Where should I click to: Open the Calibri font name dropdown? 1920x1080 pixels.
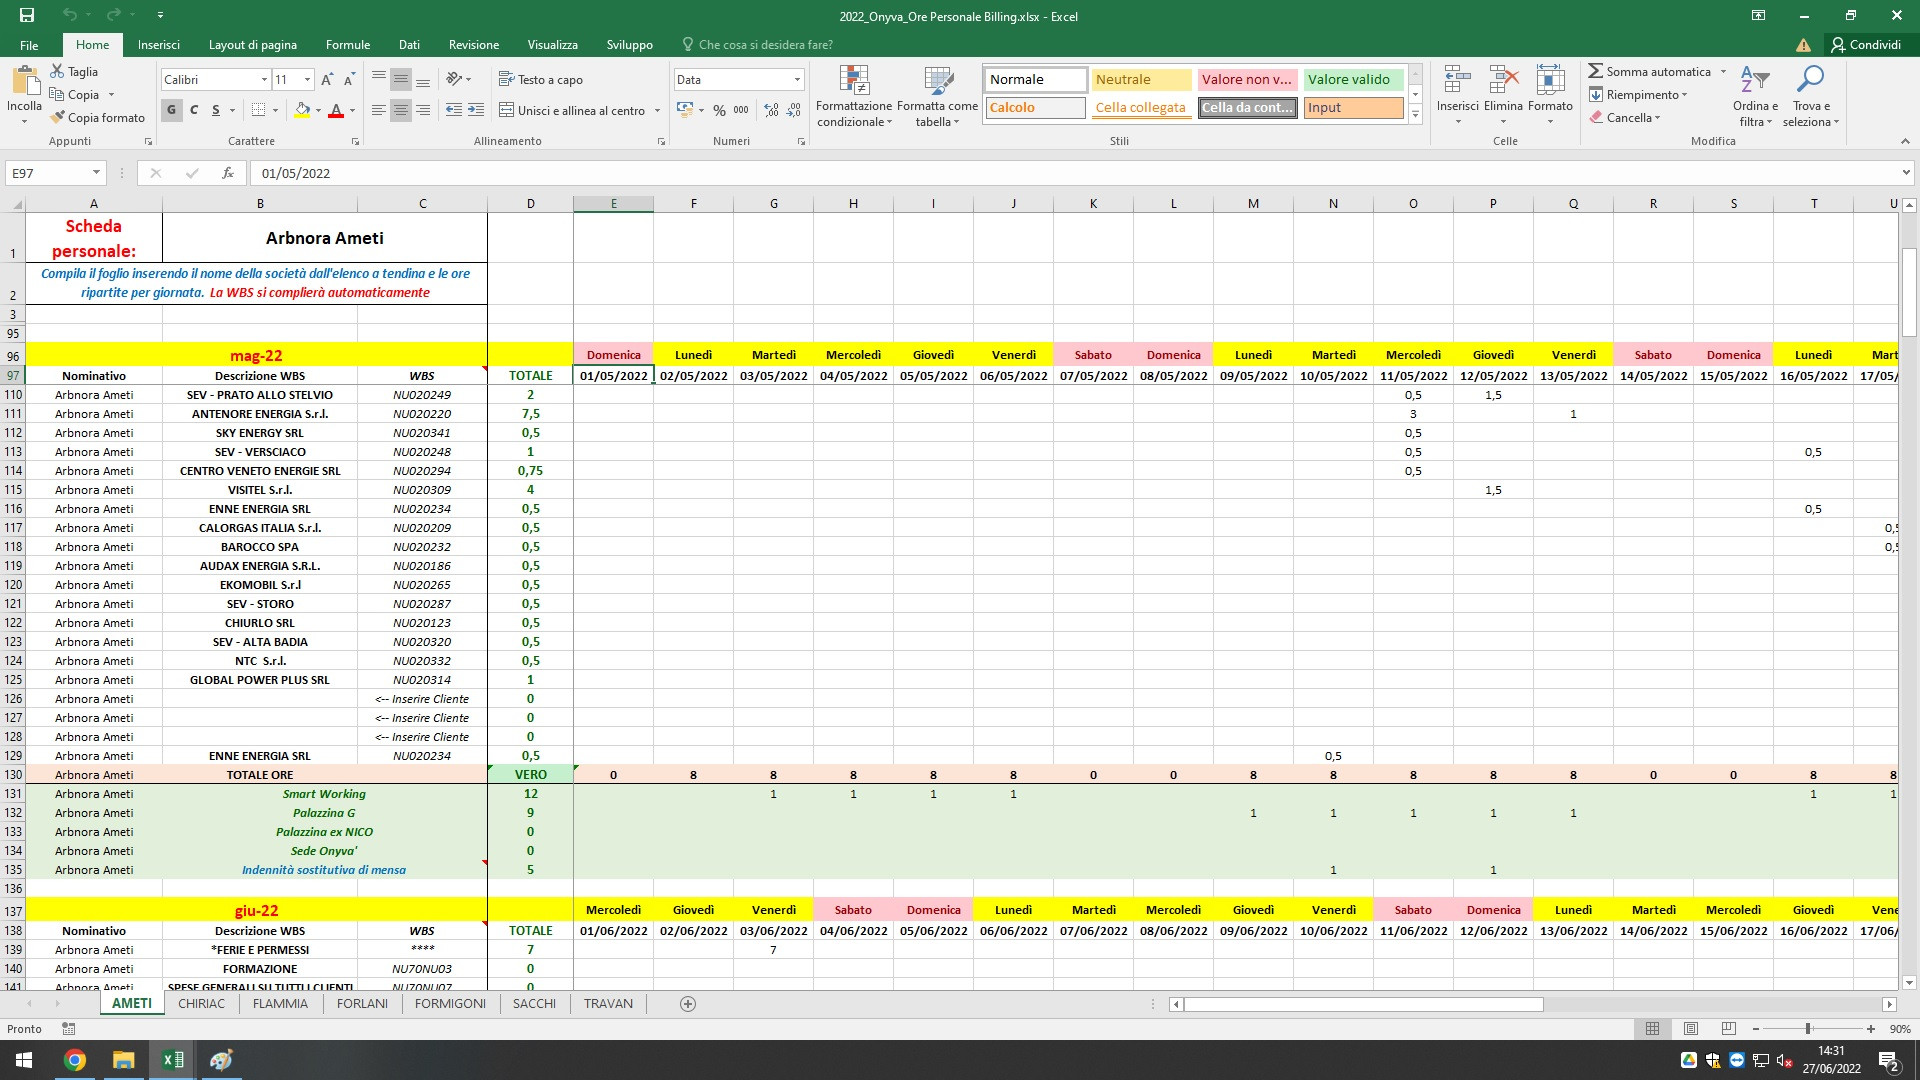(264, 79)
